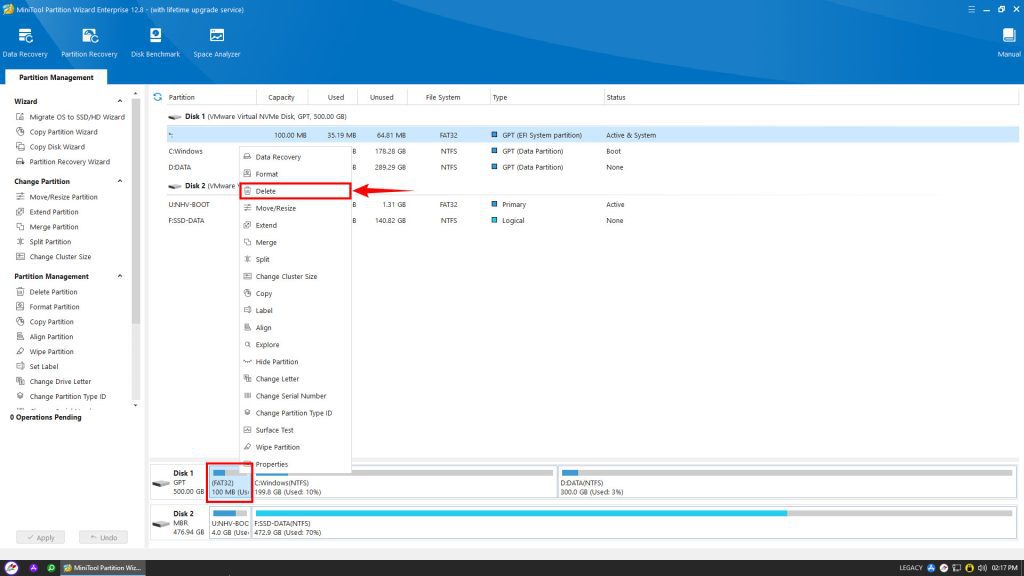The width and height of the screenshot is (1024, 576).
Task: Click Change Serial Number in context menu
Action: 295,396
